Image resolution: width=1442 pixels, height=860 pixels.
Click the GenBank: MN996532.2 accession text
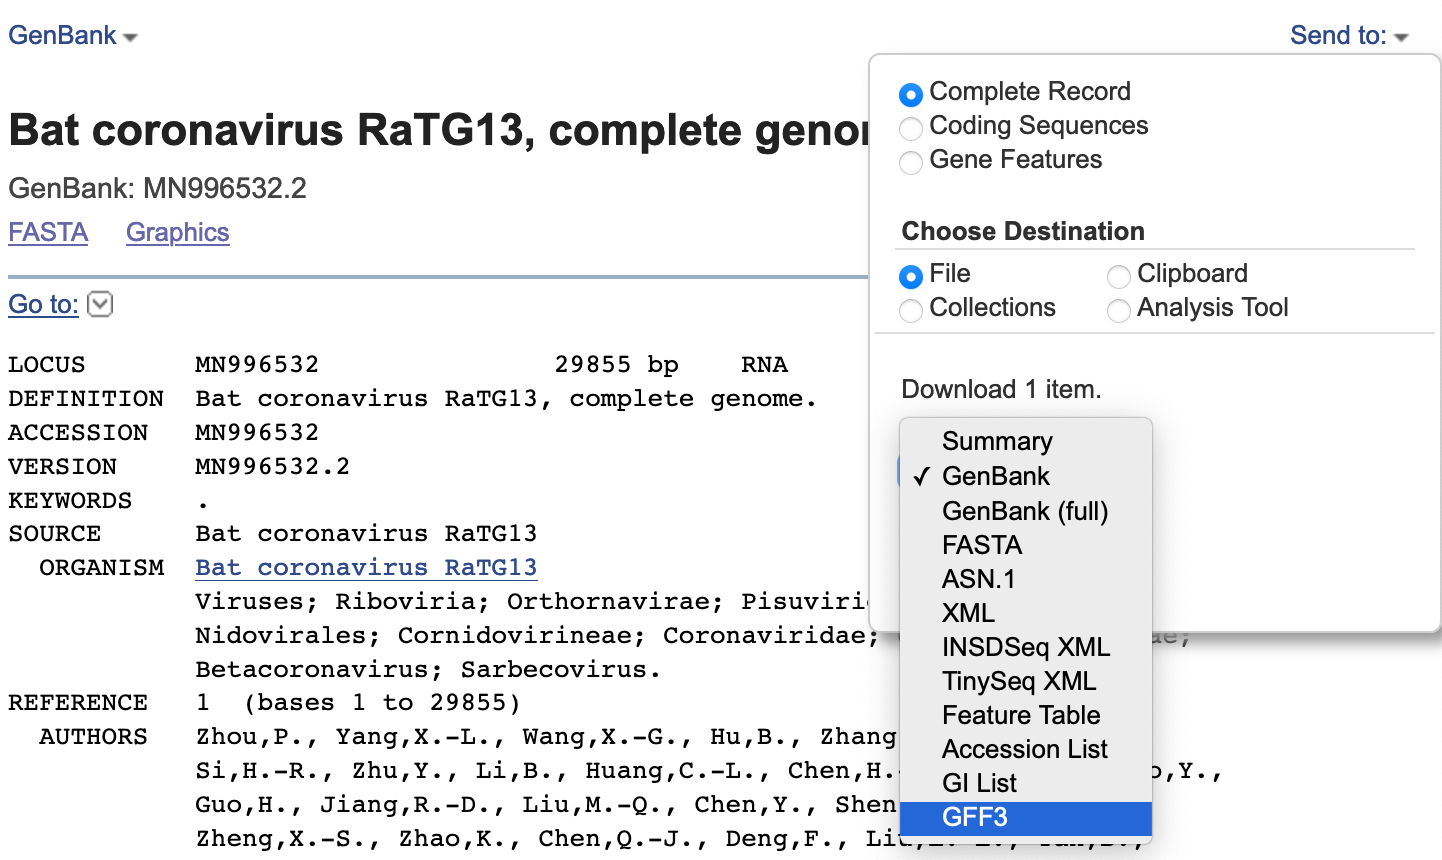[x=157, y=188]
